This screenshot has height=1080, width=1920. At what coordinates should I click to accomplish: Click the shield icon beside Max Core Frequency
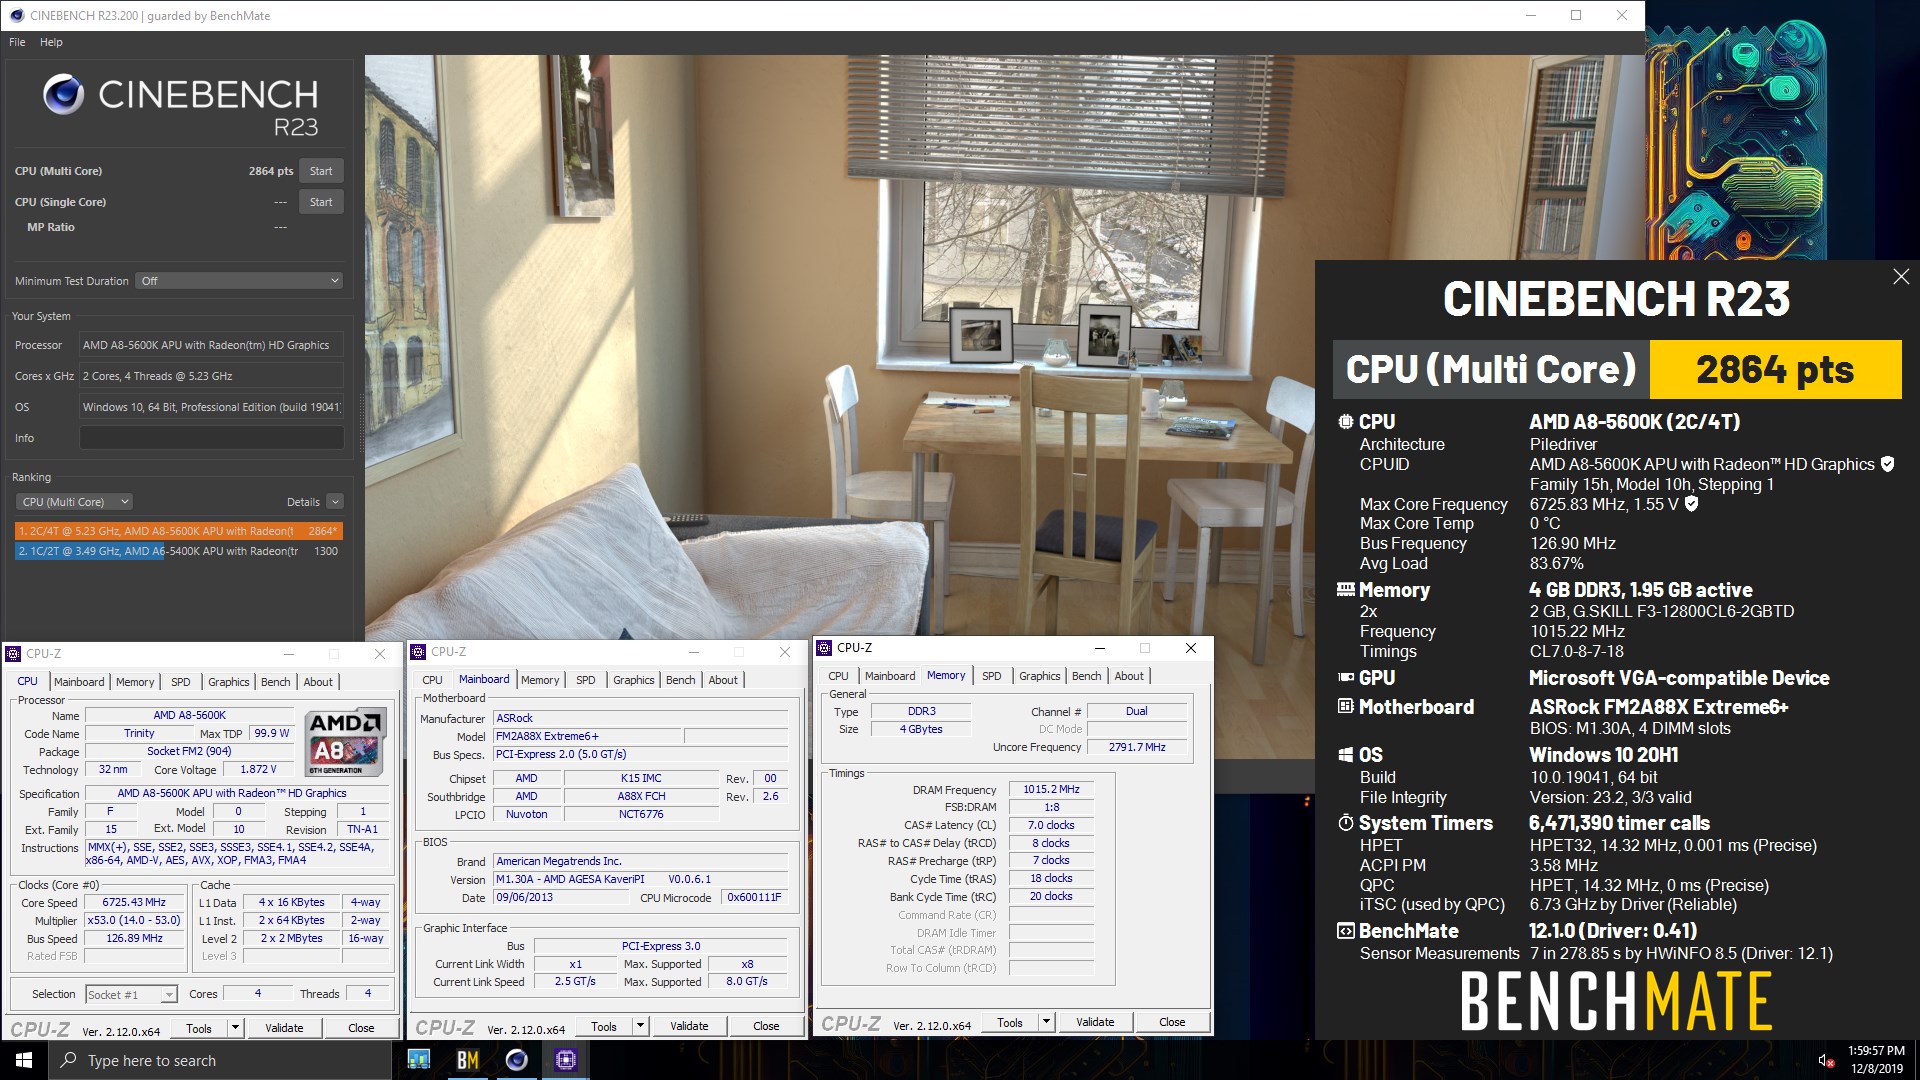coord(1691,504)
